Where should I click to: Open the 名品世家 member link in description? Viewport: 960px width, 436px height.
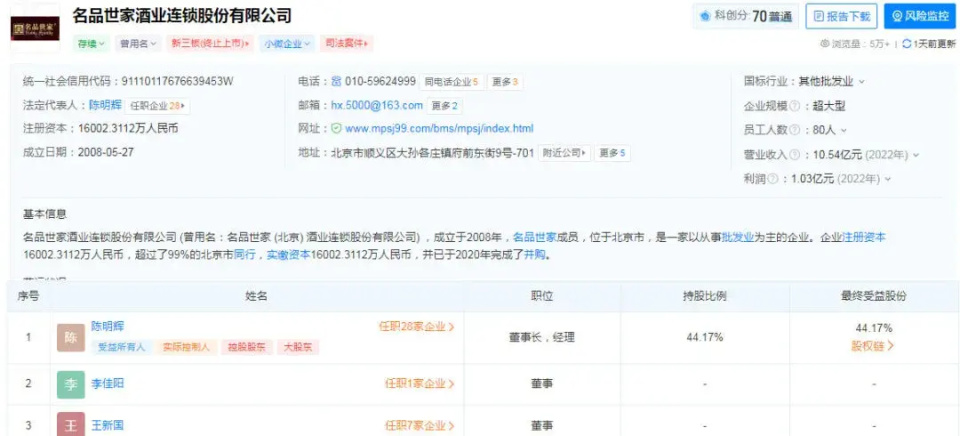pyautogui.click(x=534, y=237)
